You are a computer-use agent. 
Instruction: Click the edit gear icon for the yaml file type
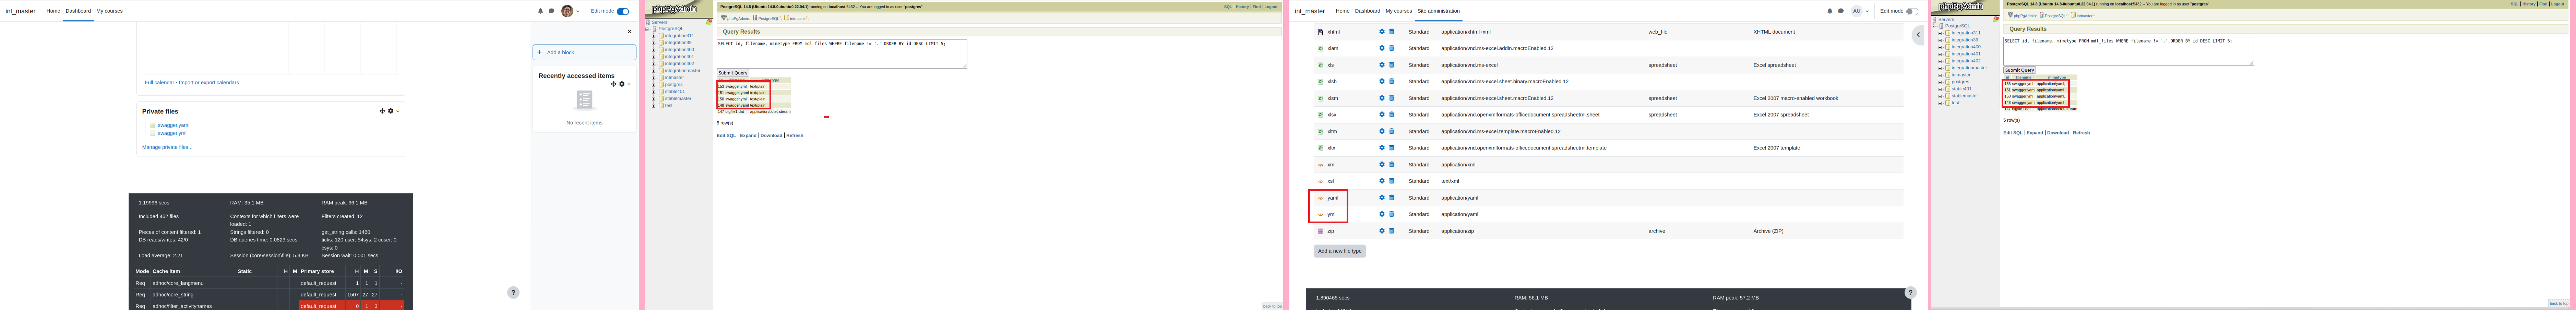[1382, 198]
